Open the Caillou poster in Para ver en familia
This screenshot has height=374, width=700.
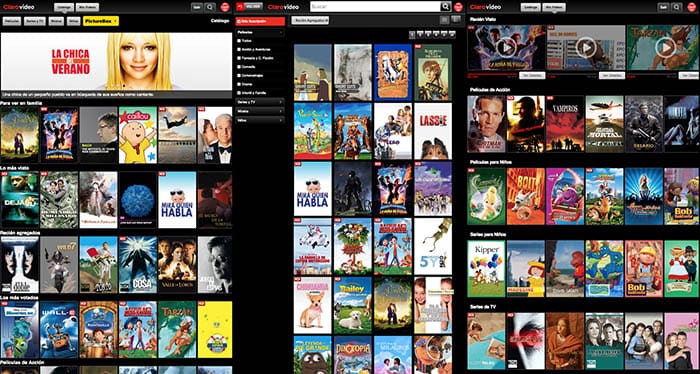pyautogui.click(x=138, y=135)
